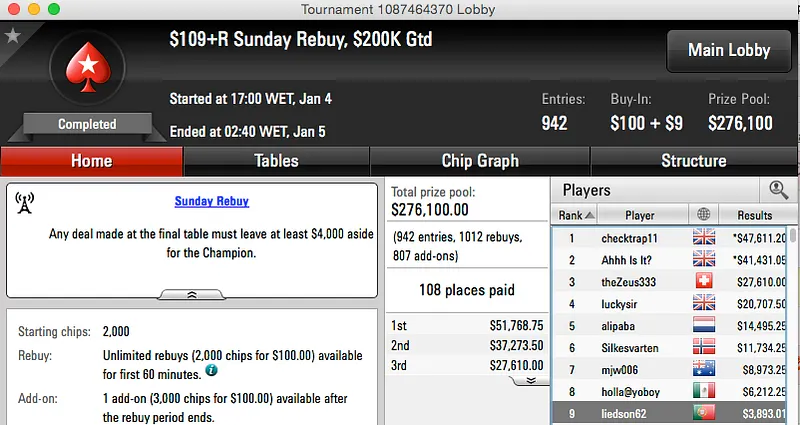
Task: Click the players list scrollbar
Action: coord(793,320)
